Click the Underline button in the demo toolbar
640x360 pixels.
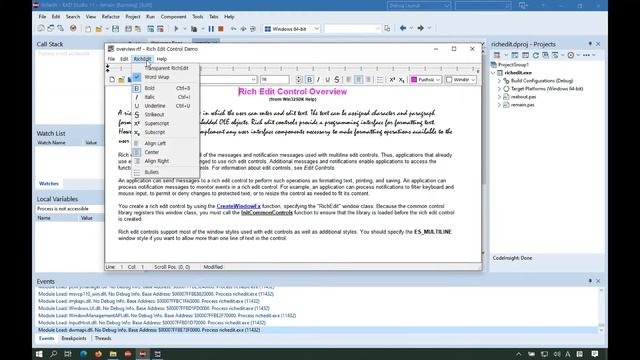click(327, 80)
